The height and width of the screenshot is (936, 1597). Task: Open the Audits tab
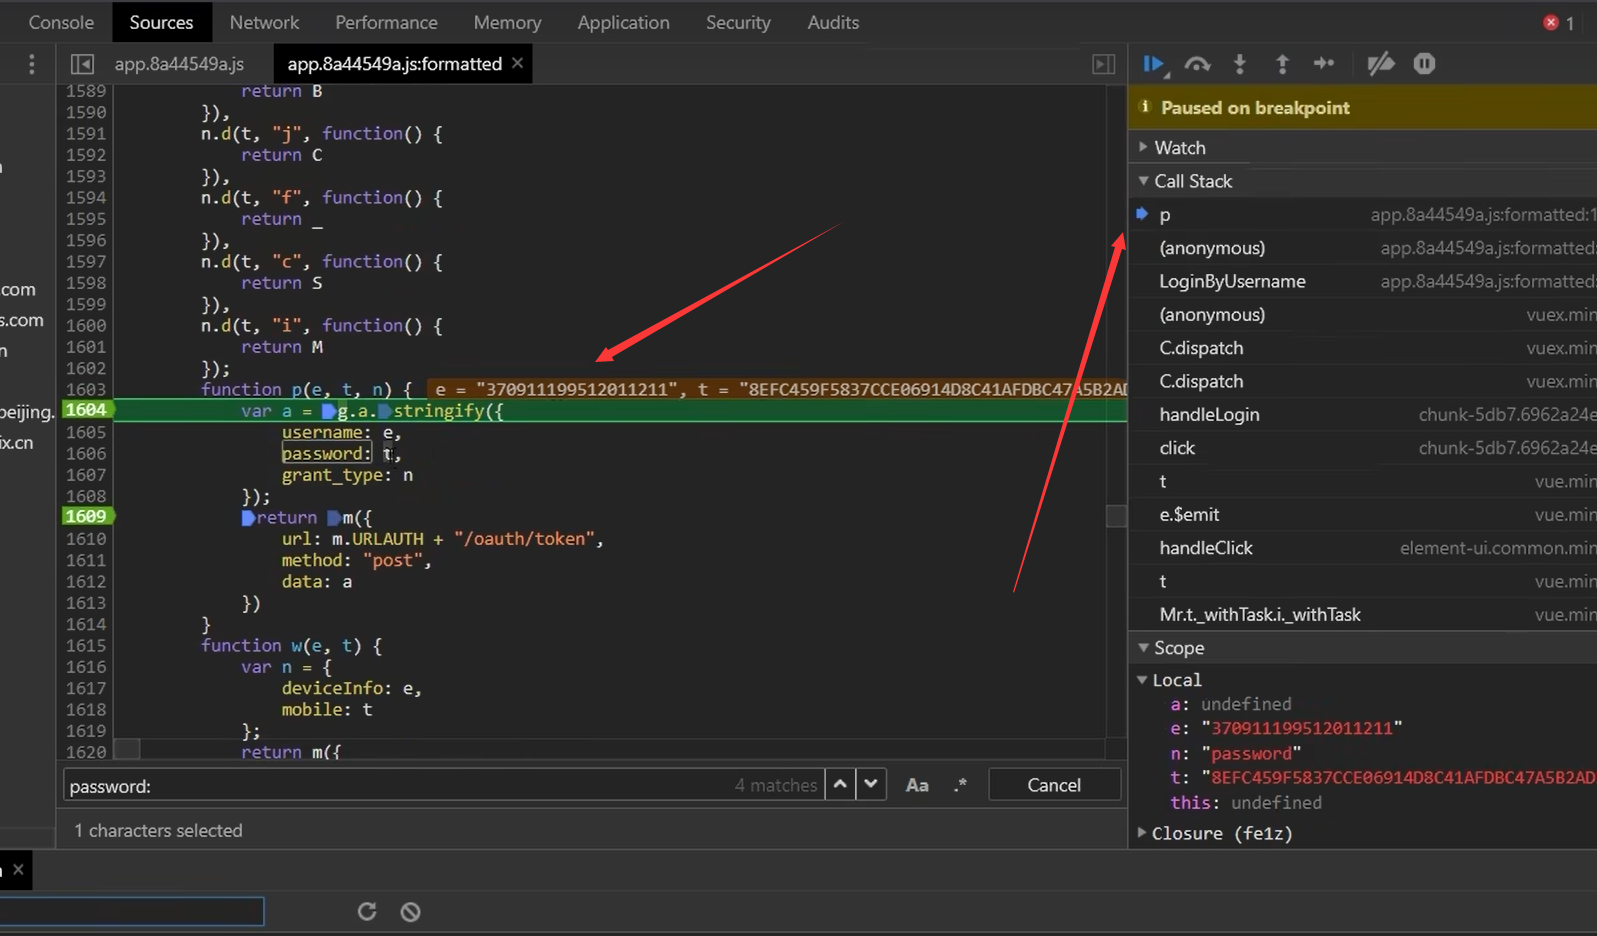[x=833, y=22]
